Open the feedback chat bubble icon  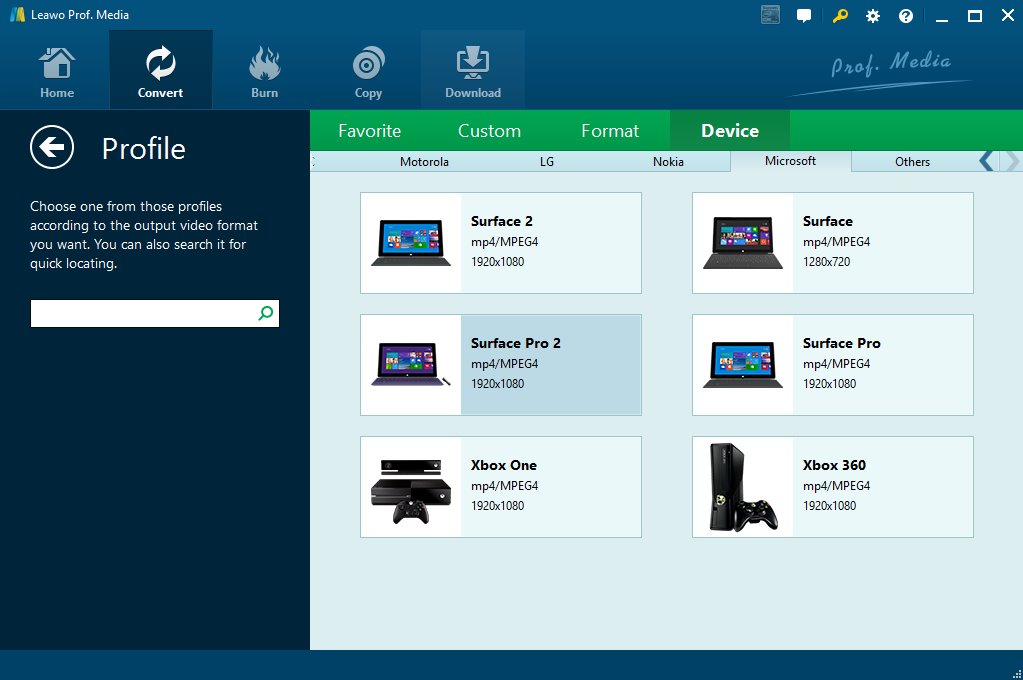(x=804, y=16)
